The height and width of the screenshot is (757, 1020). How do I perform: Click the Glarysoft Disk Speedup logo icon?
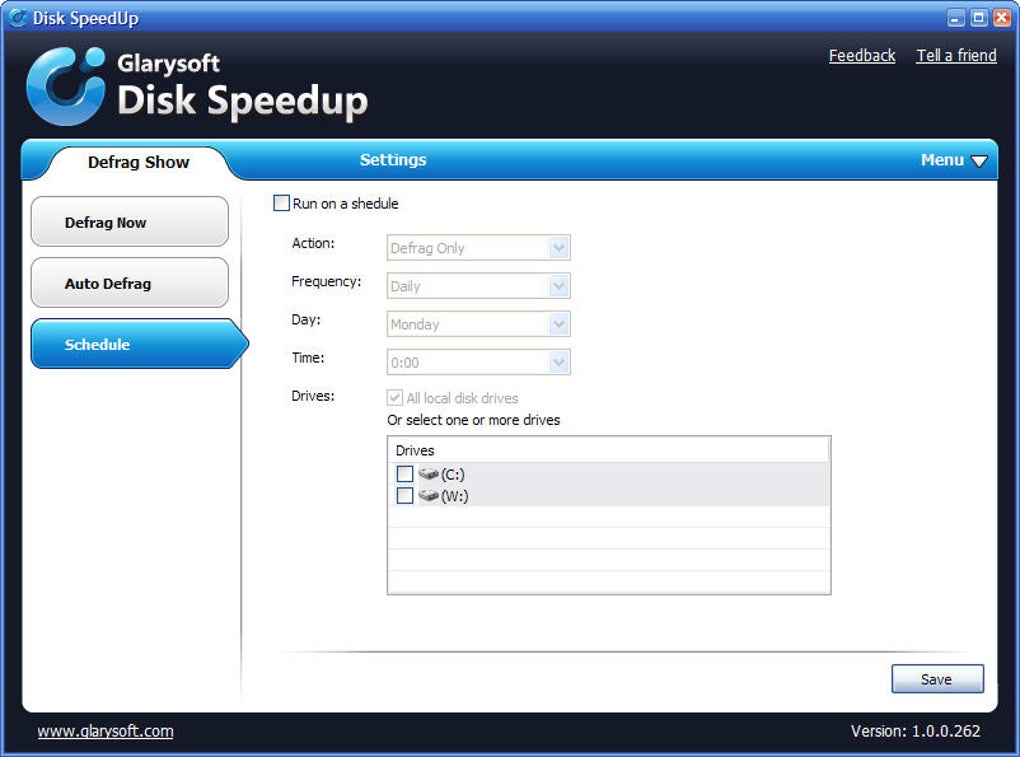click(66, 86)
